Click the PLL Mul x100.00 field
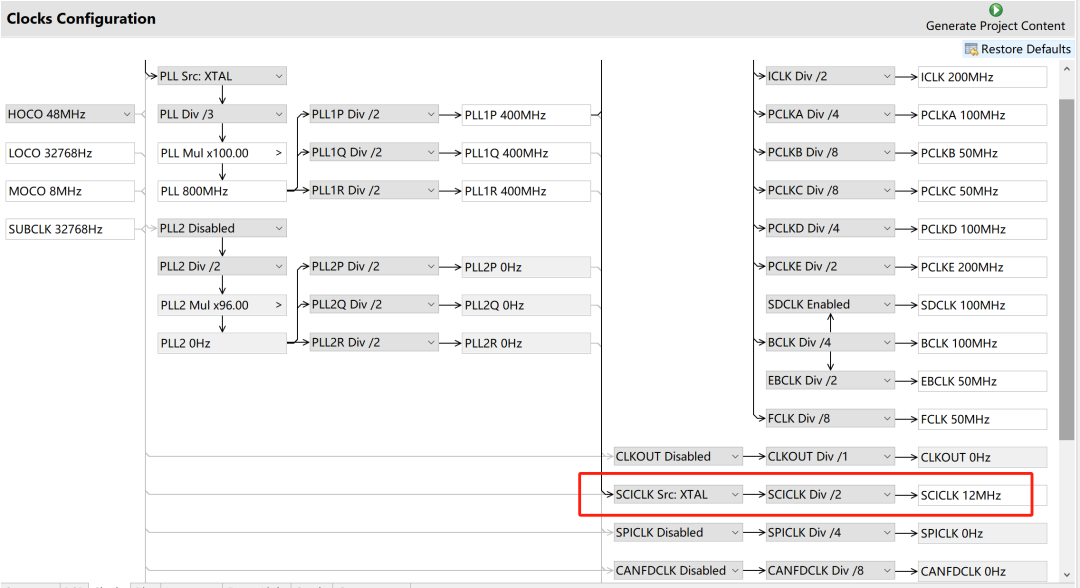 pyautogui.click(x=222, y=153)
